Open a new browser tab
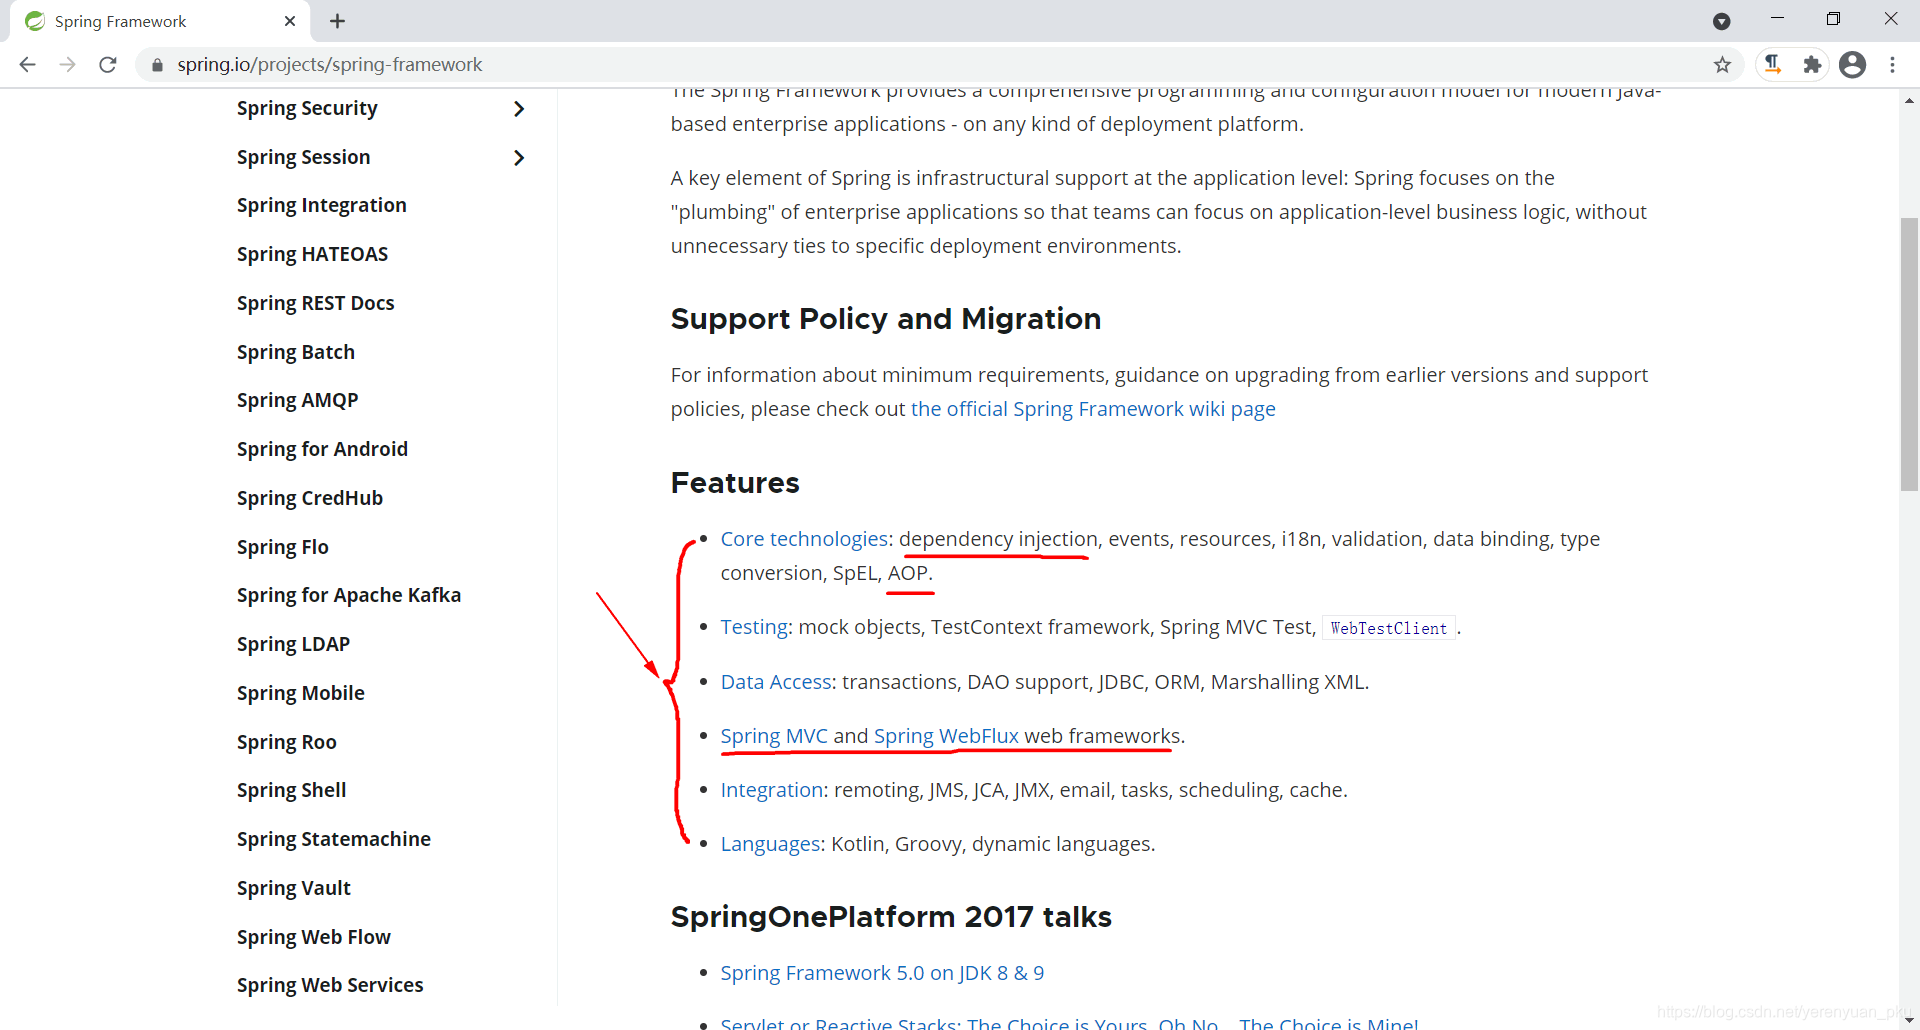 [x=338, y=21]
